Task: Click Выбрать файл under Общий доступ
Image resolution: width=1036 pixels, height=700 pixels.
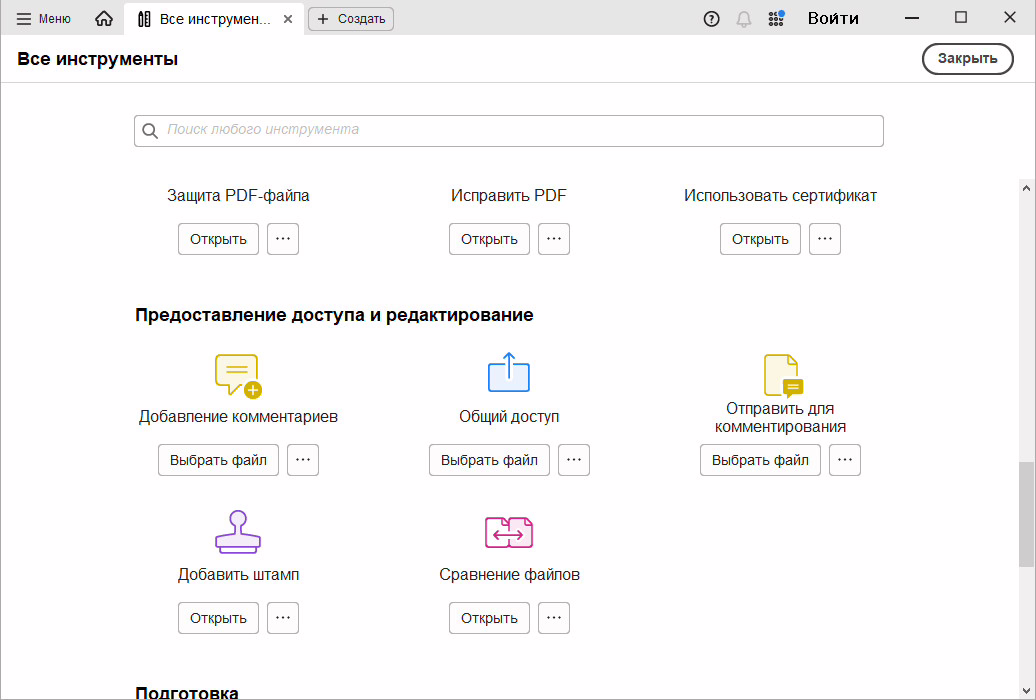Action: coord(489,460)
